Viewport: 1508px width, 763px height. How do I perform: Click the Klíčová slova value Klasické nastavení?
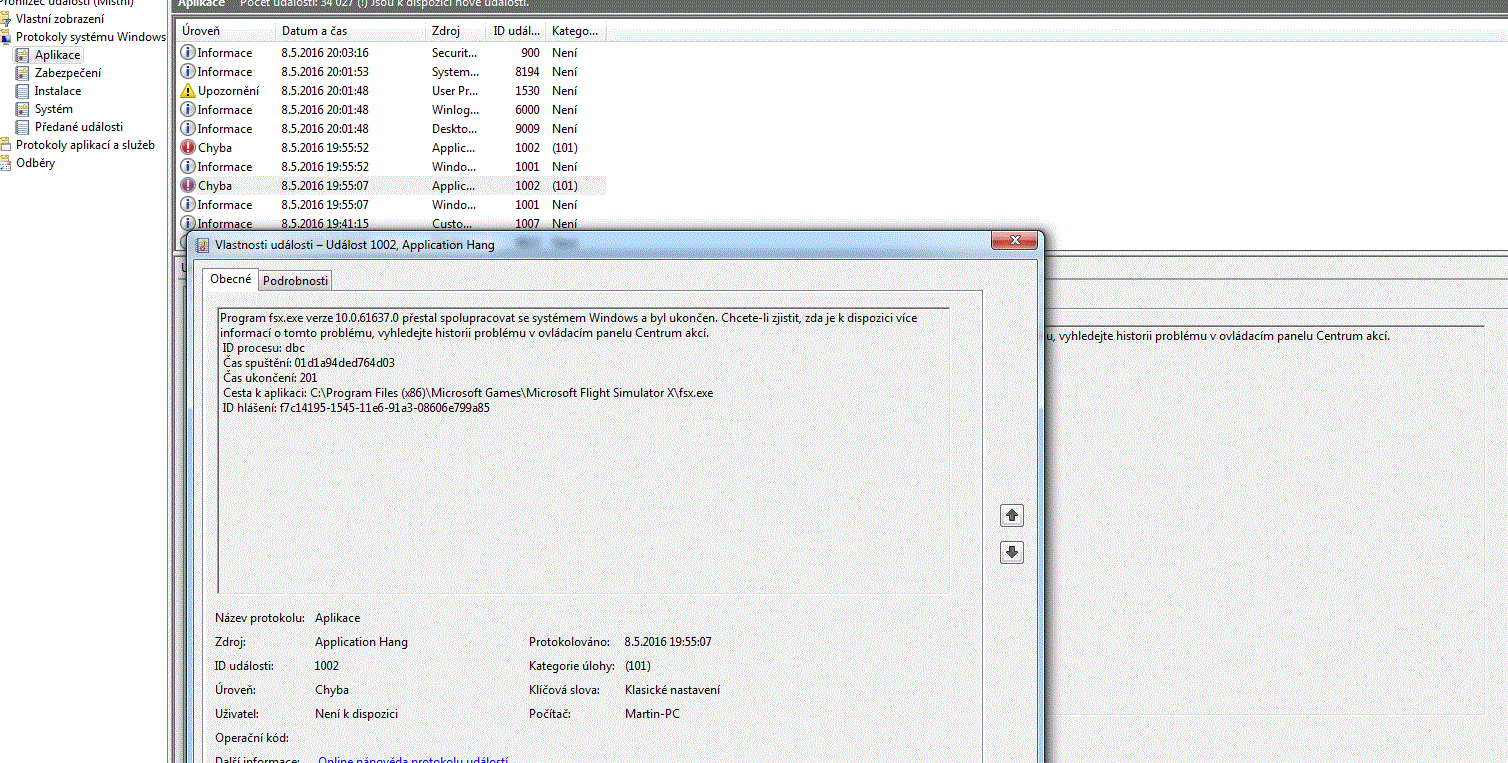[x=672, y=690]
